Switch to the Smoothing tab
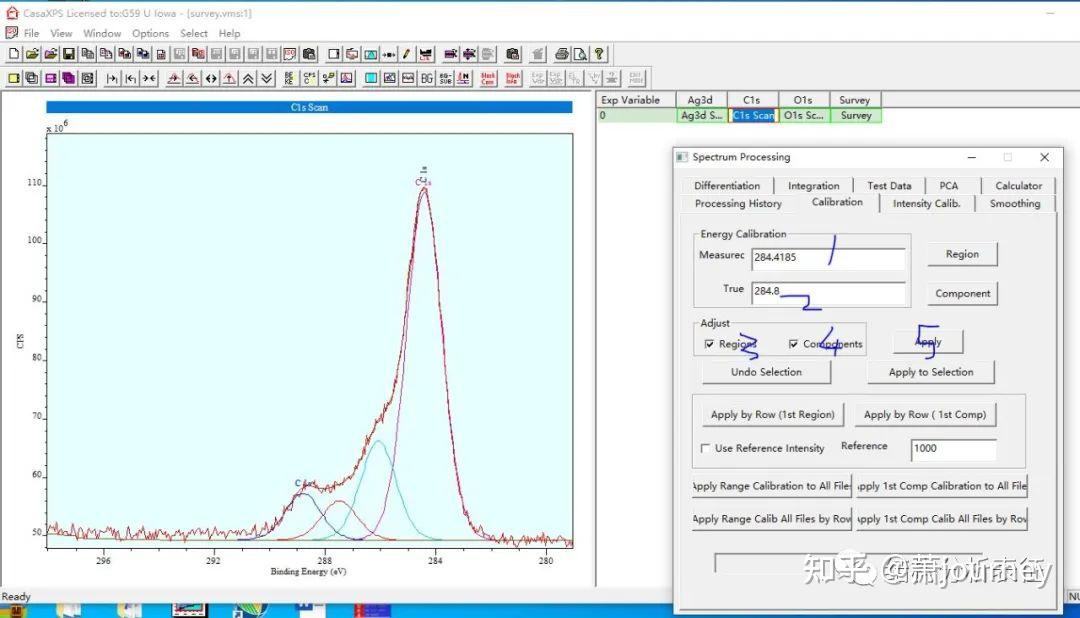Viewport: 1080px width, 618px height. point(1014,204)
